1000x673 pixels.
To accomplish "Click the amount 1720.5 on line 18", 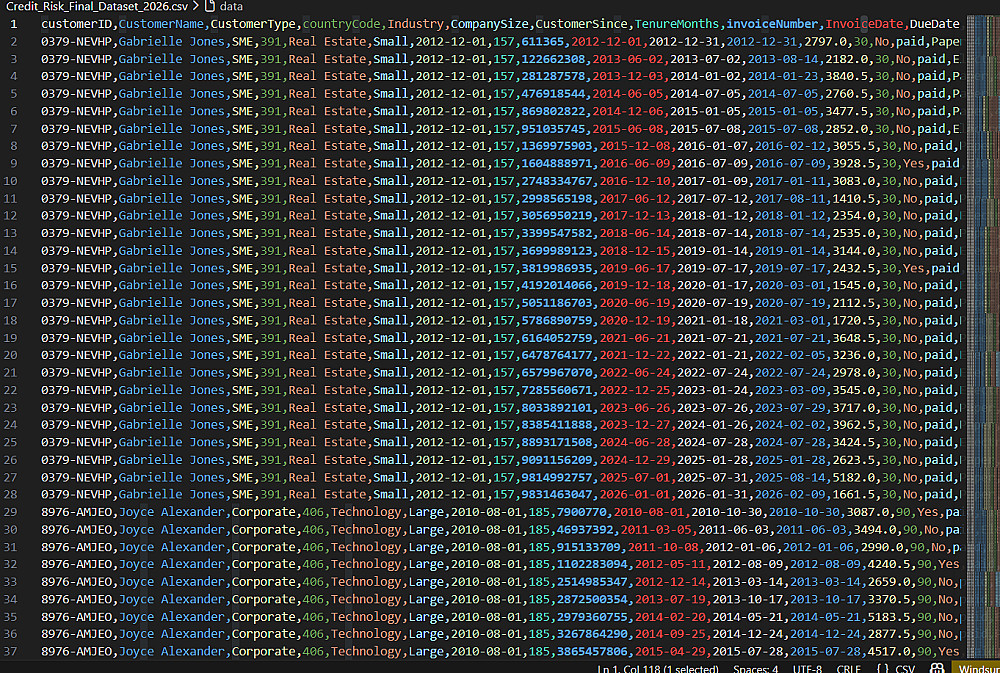I will pos(853,320).
